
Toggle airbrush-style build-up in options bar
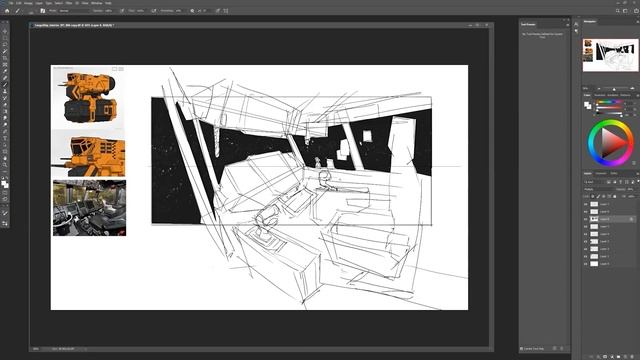point(154,11)
